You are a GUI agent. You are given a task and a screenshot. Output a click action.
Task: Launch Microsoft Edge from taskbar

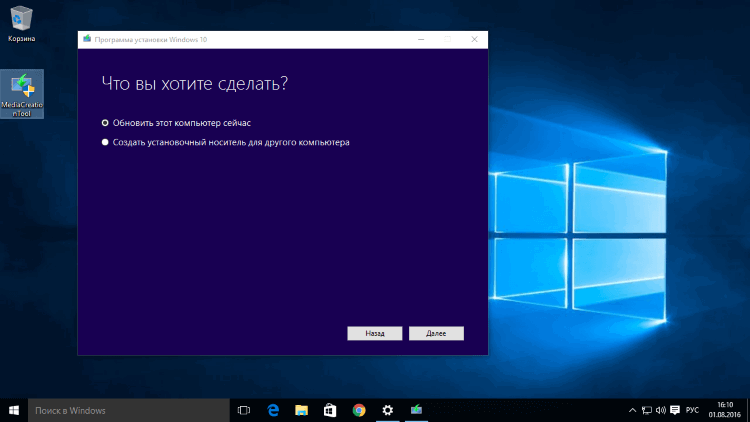pos(273,411)
